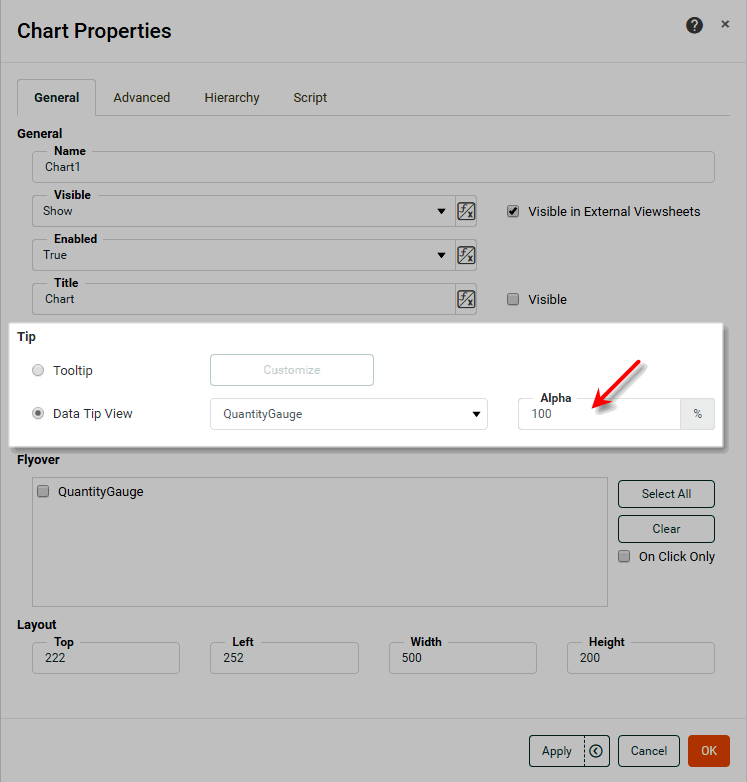This screenshot has width=747, height=782.
Task: Click the Select All button
Action: pos(666,494)
